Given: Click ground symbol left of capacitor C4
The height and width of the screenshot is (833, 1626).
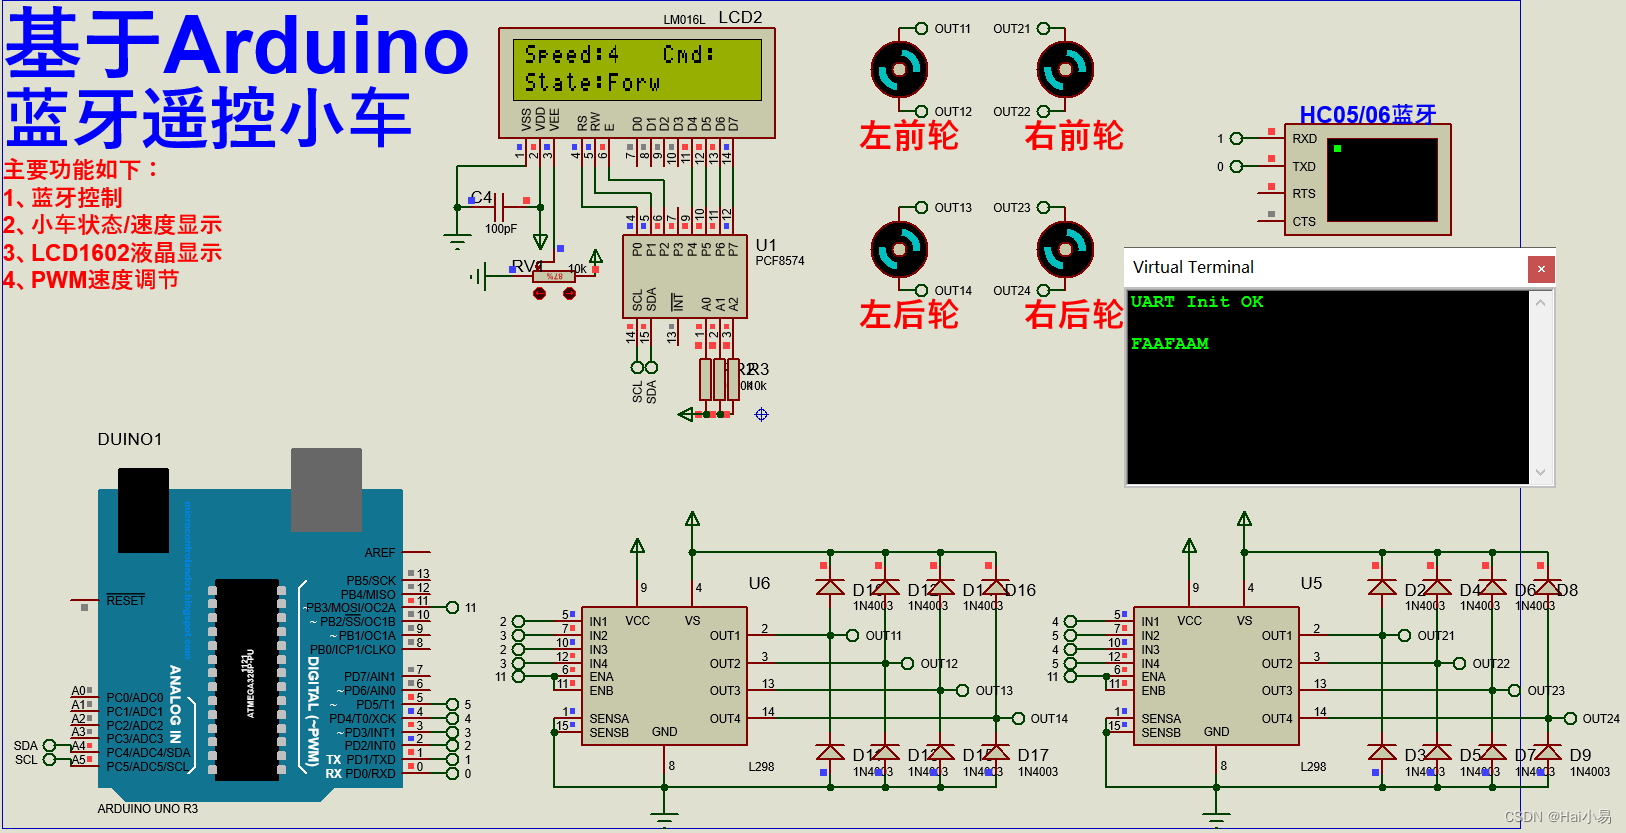Looking at the screenshot, I should (x=457, y=240).
